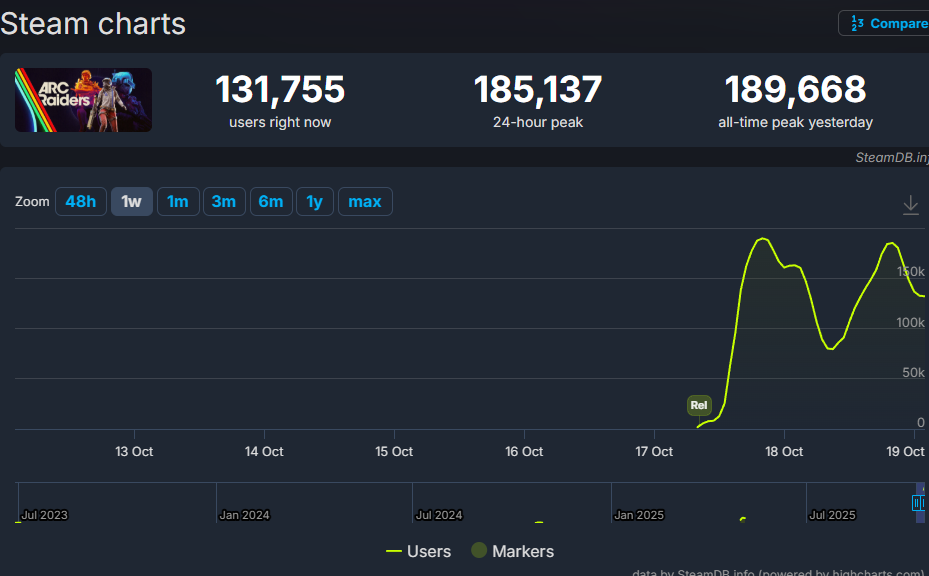The width and height of the screenshot is (929, 576).
Task: Click the 189,668 all-time peak value
Action: 795,89
